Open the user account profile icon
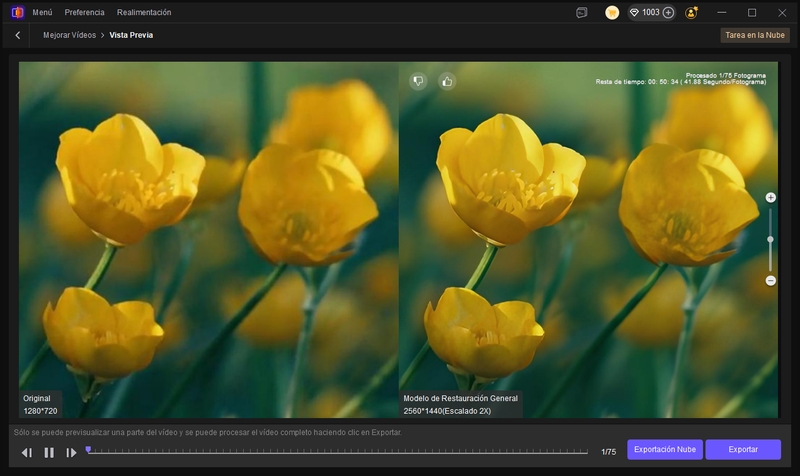 coord(691,12)
